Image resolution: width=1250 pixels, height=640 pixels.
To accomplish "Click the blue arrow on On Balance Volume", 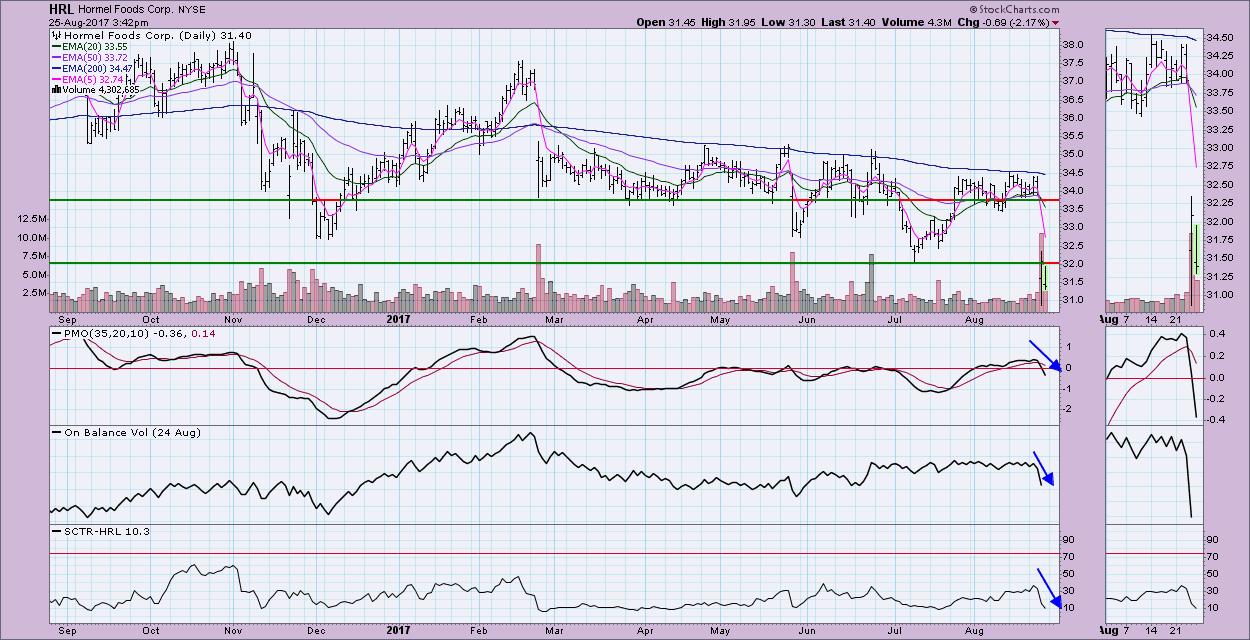I will [1041, 468].
